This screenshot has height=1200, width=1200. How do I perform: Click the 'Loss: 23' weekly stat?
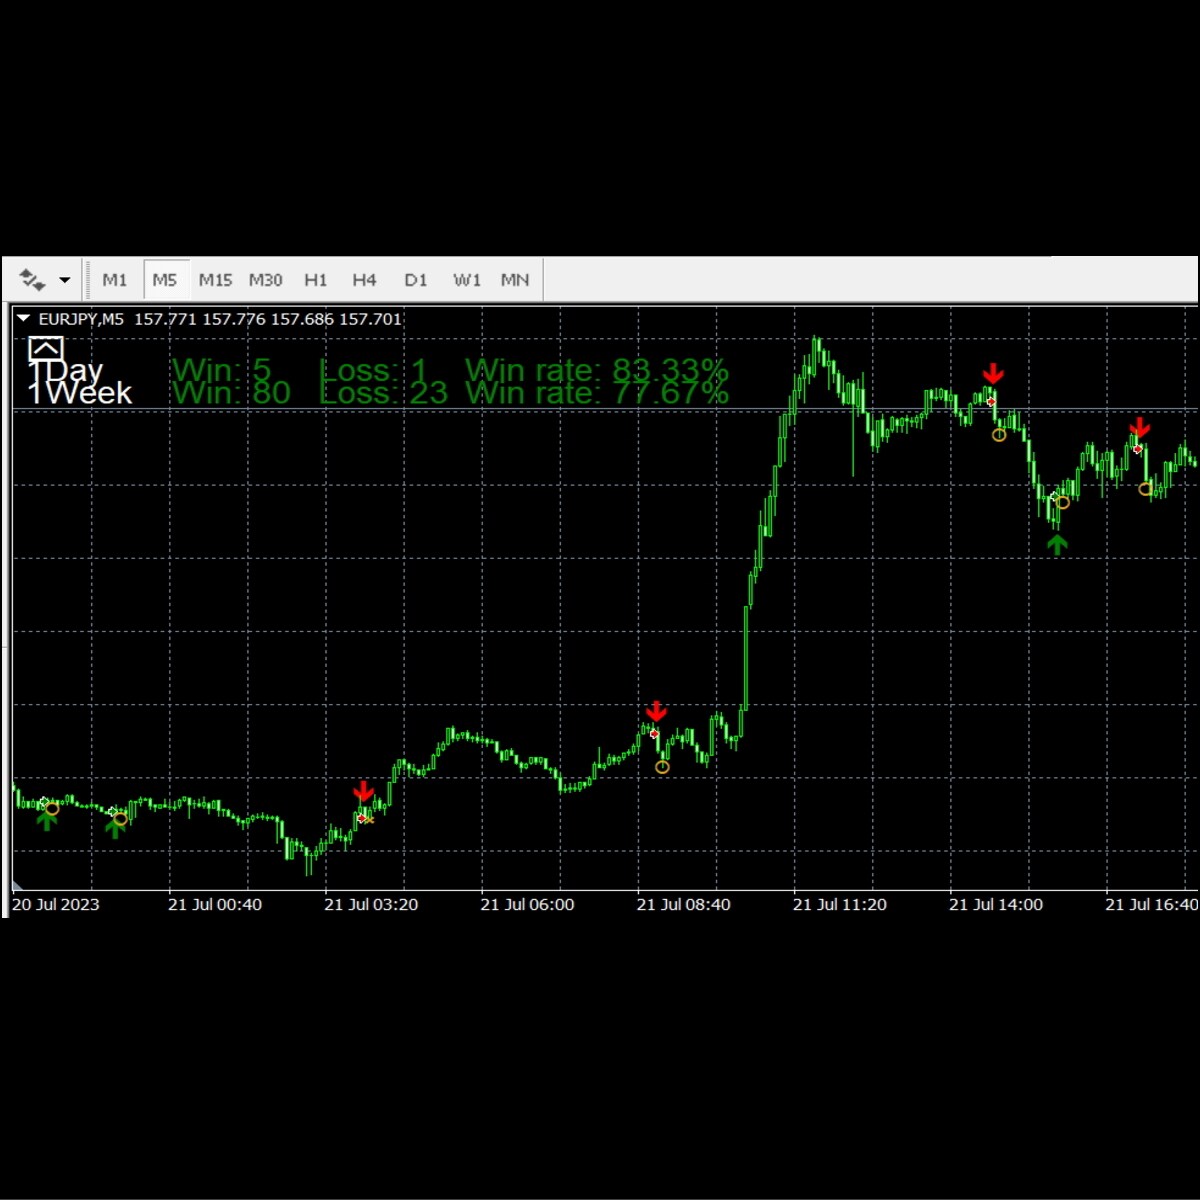(383, 393)
